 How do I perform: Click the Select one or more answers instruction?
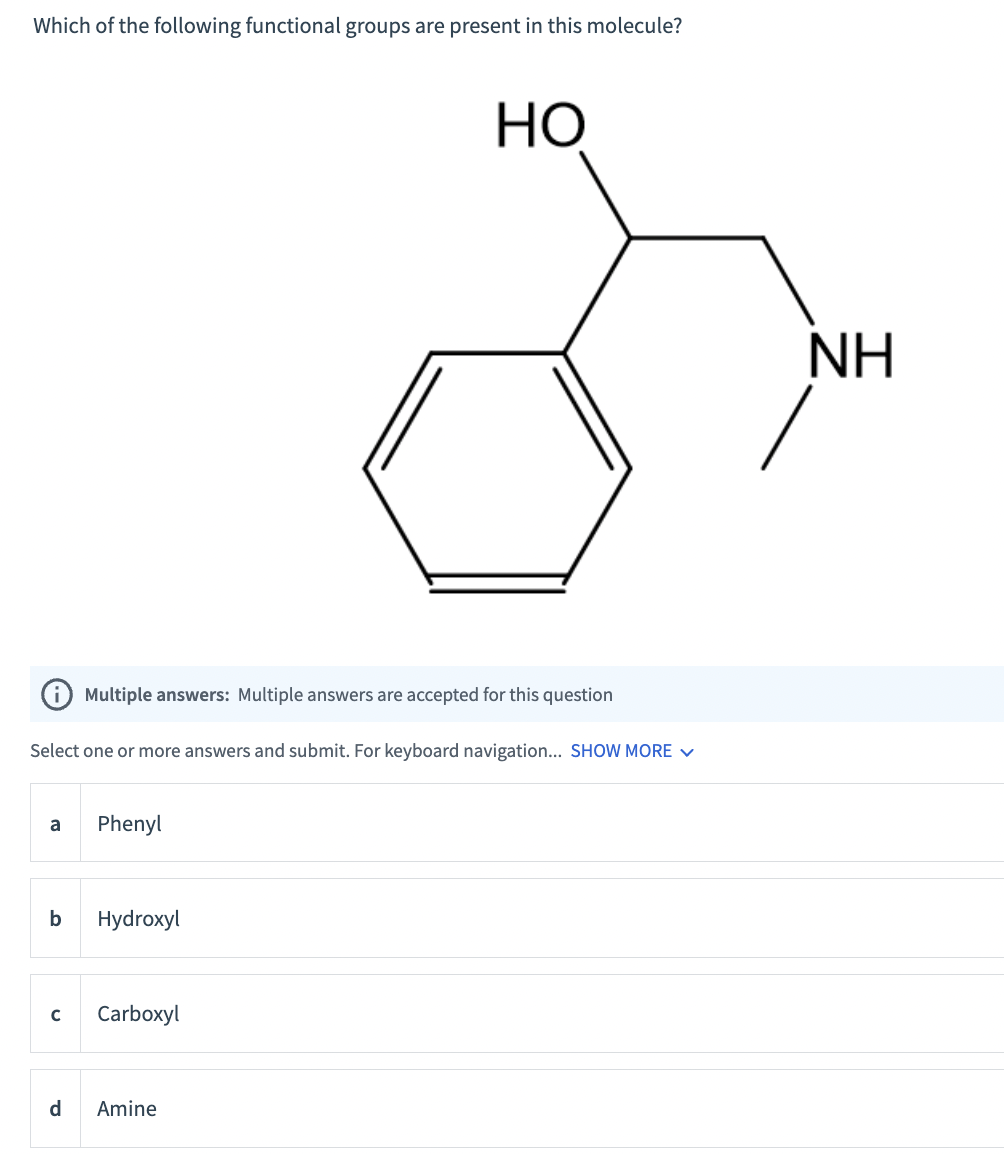click(295, 751)
